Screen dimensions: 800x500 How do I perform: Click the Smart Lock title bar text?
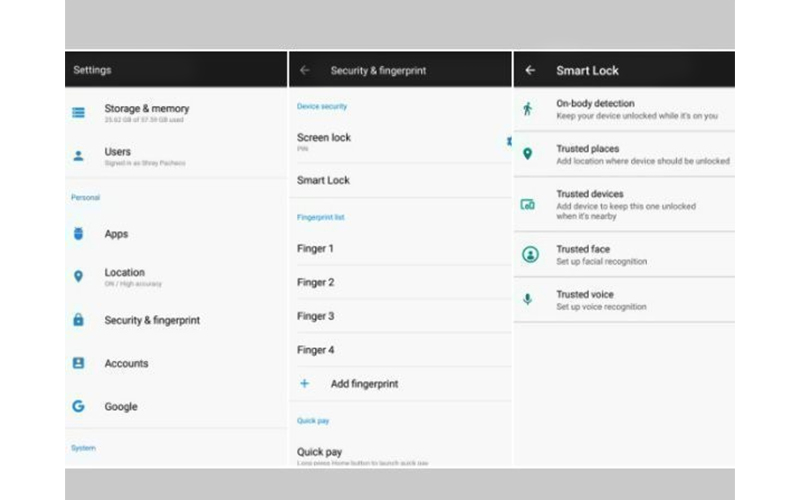click(587, 70)
